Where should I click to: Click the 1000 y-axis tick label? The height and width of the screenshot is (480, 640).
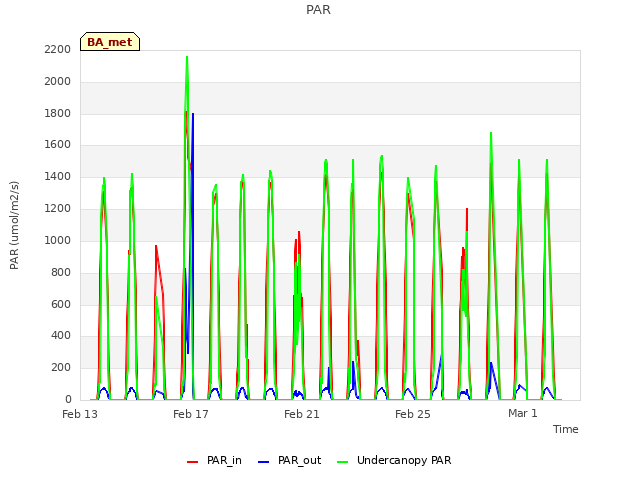tap(58, 240)
